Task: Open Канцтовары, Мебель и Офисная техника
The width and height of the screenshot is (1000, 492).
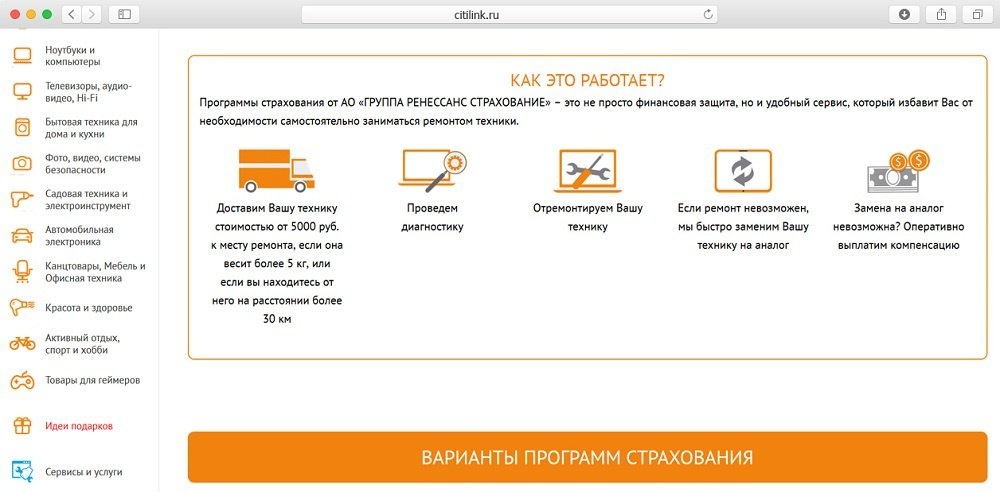Action: pyautogui.click(x=96, y=272)
